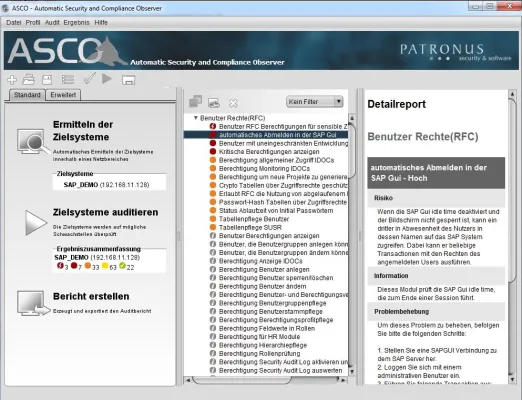Collapse the Benutzer Rechte(RFC) tree node
Screen dimensions: 522x400
pos(196,118)
